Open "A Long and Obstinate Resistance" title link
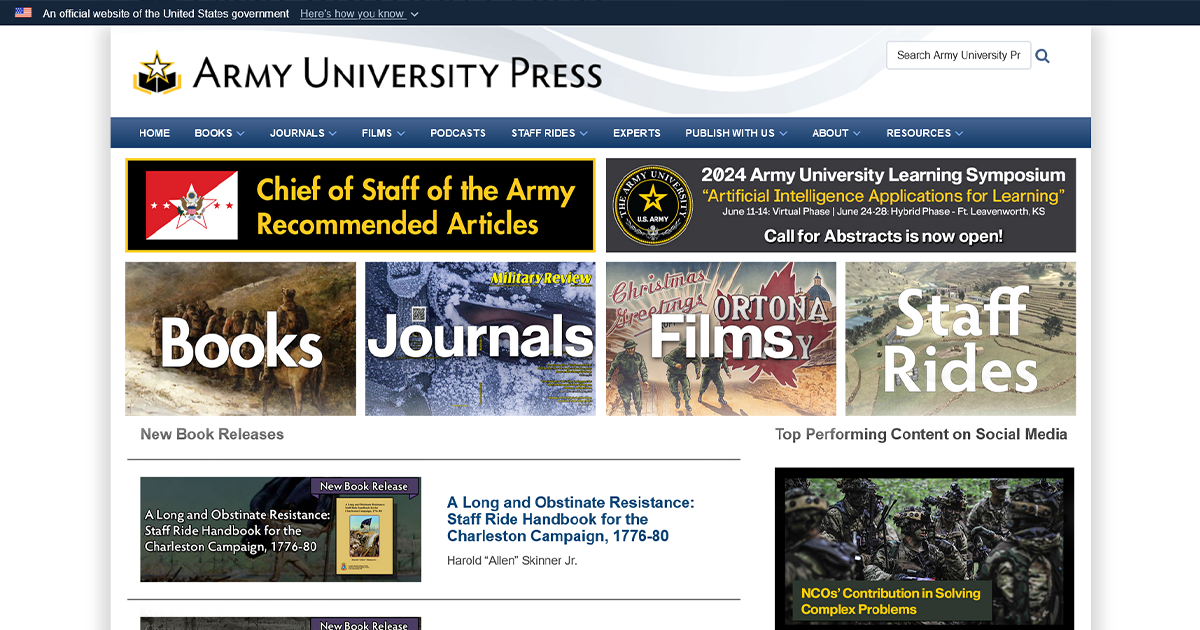This screenshot has width=1200, height=630. click(570, 520)
